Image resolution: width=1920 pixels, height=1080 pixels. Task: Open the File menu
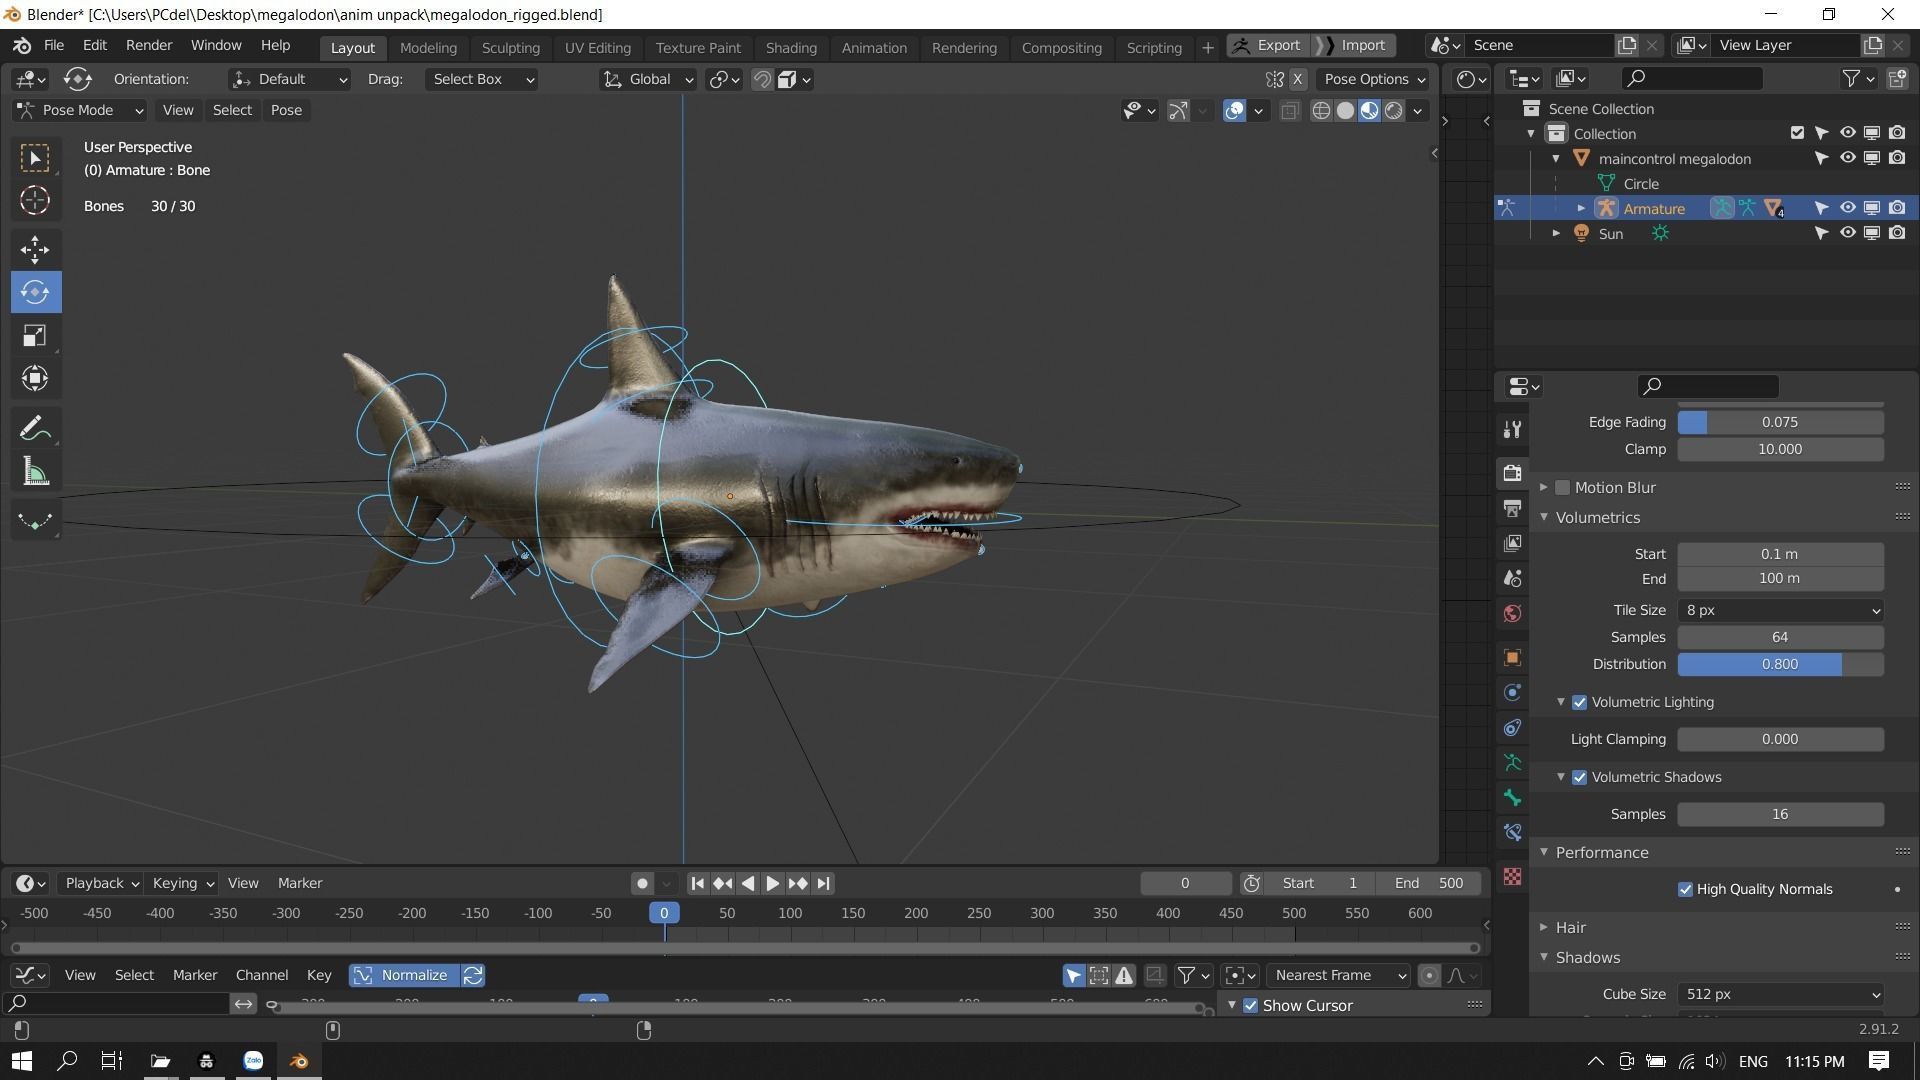tap(54, 45)
